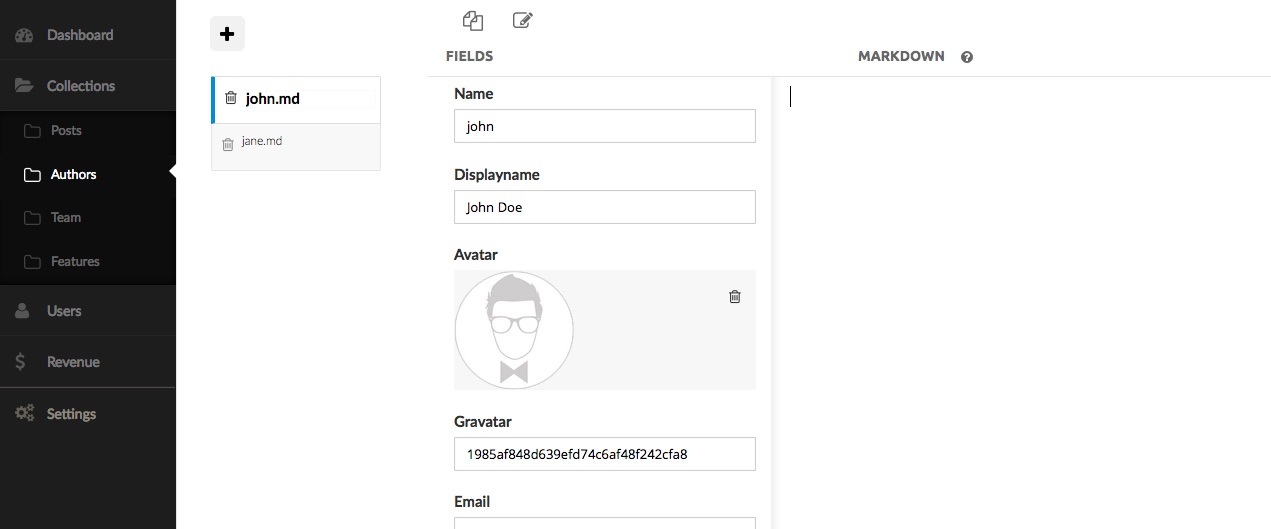This screenshot has height=529, width=1271.
Task: Delete john.md using its trash icon
Action: coord(231,98)
